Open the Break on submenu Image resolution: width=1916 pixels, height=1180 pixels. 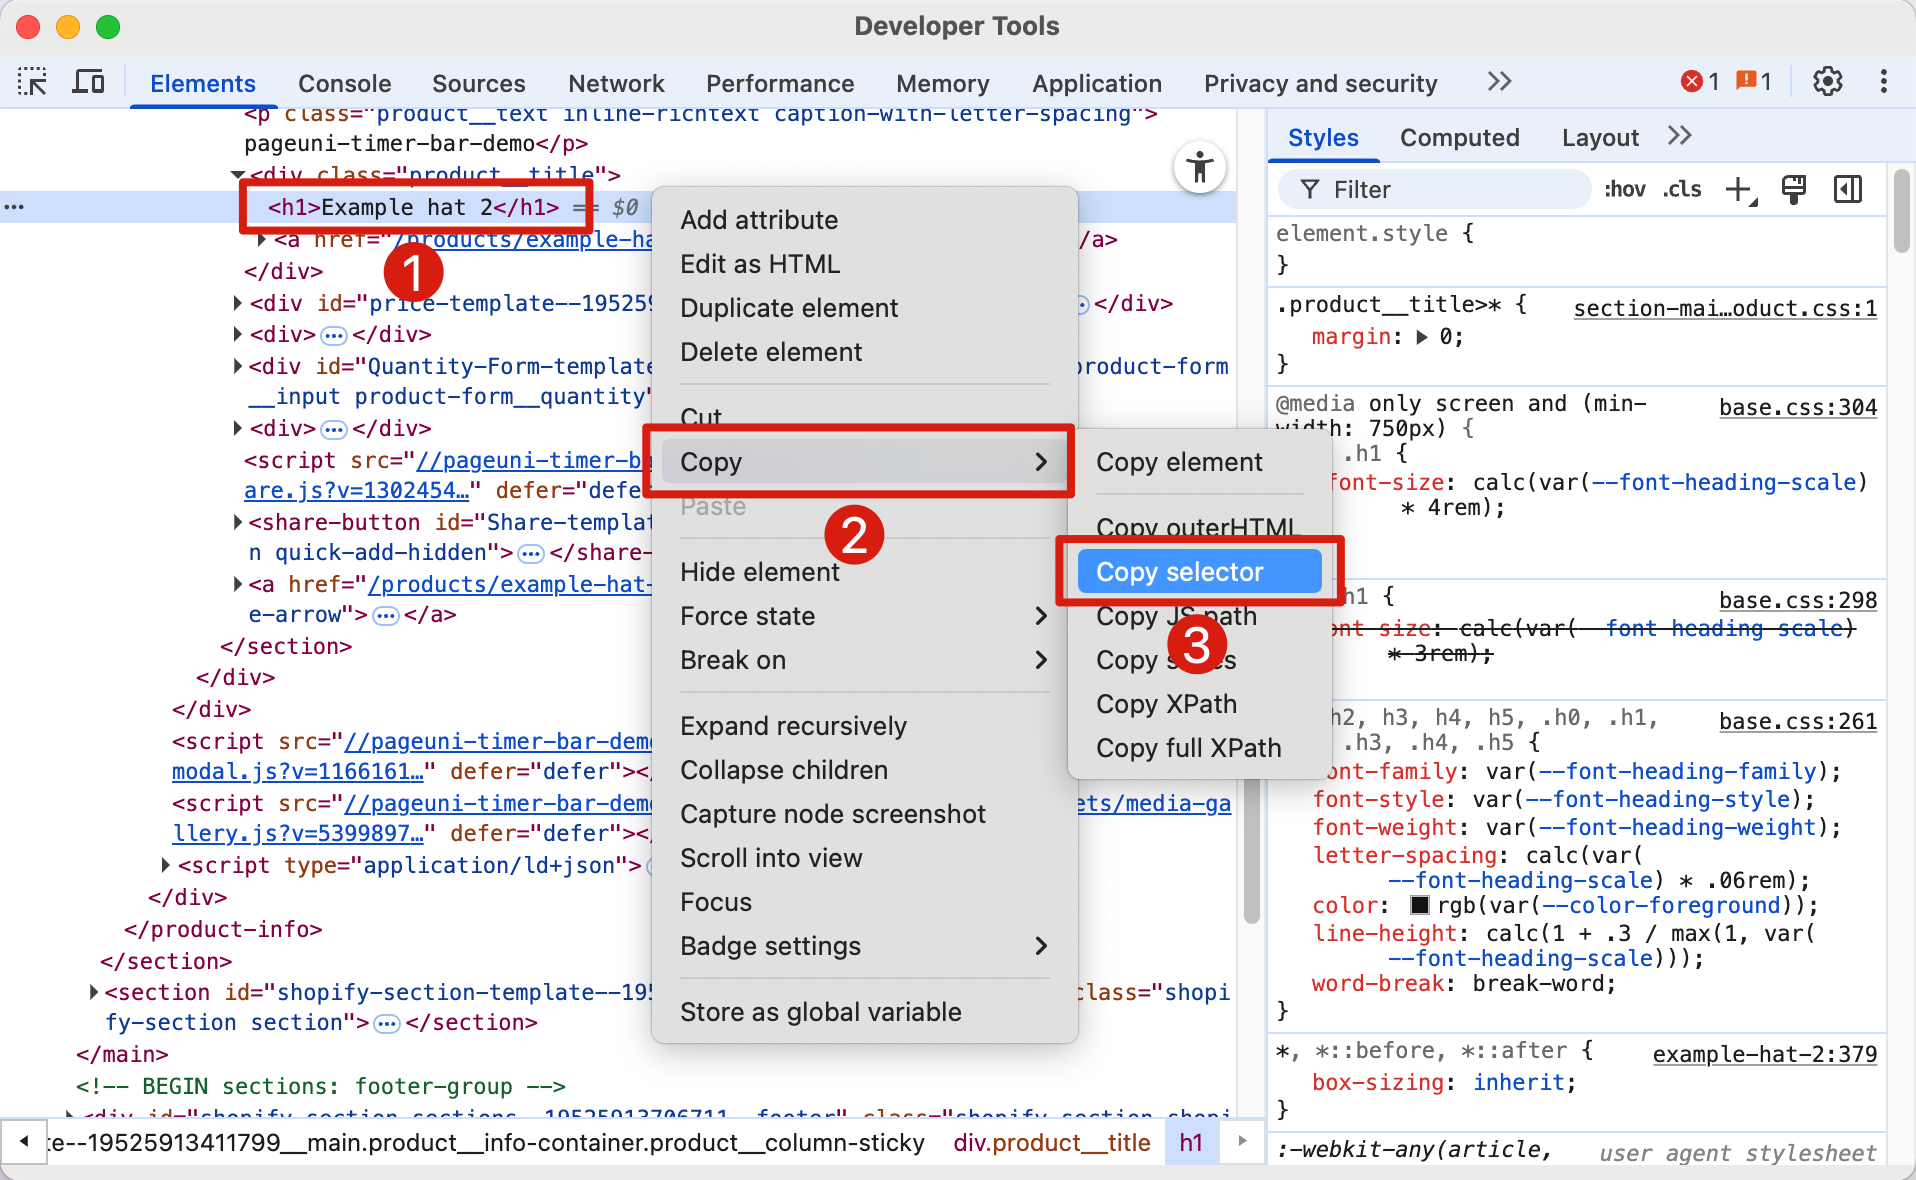[864, 660]
